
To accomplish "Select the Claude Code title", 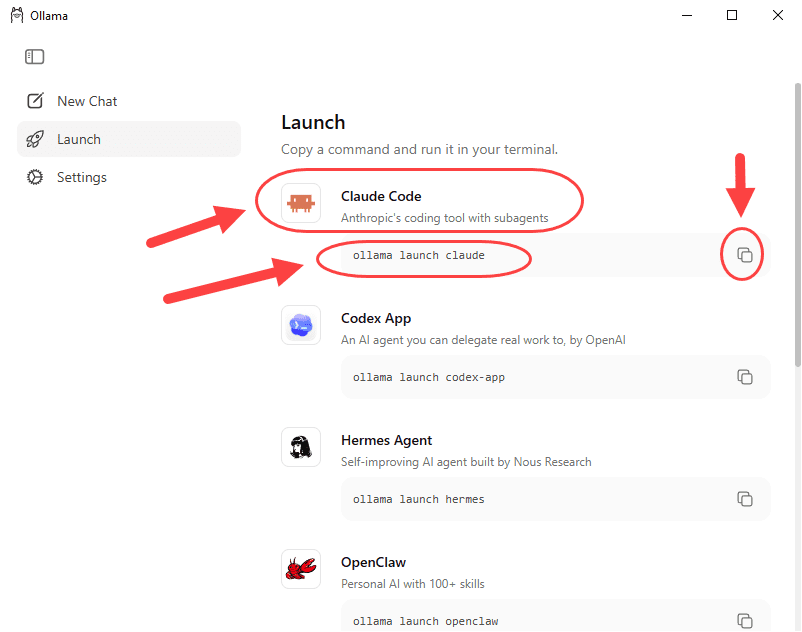I will (x=381, y=196).
